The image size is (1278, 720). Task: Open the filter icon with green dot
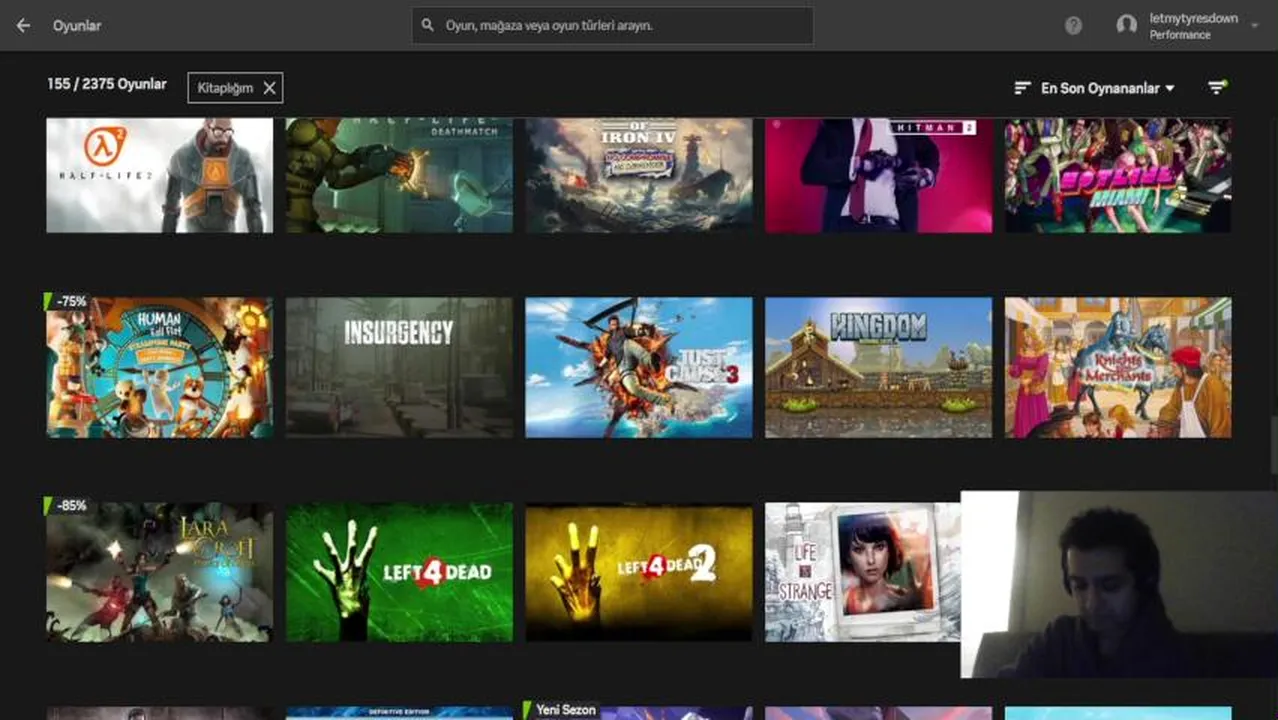coord(1217,87)
